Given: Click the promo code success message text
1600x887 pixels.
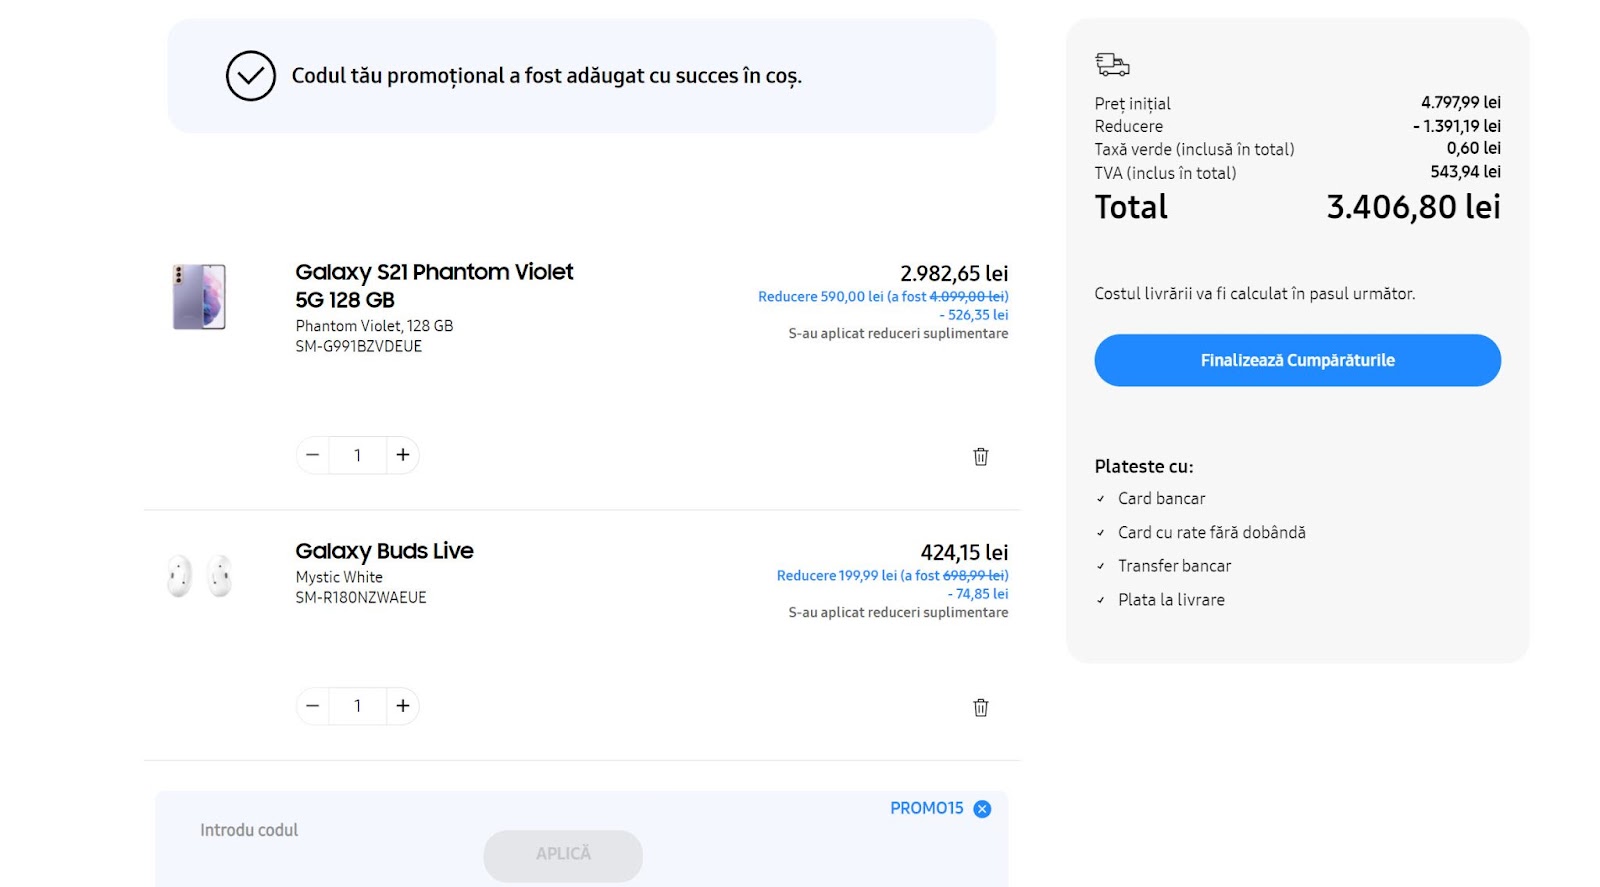Looking at the screenshot, I should 546,76.
